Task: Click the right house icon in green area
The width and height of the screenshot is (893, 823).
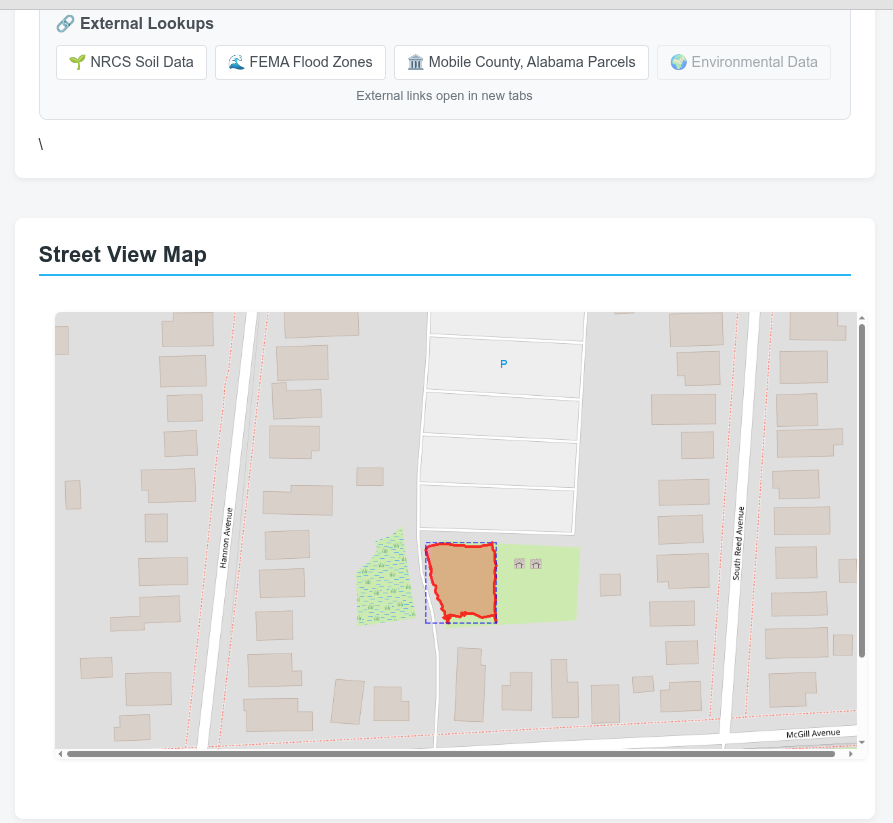Action: coord(536,564)
